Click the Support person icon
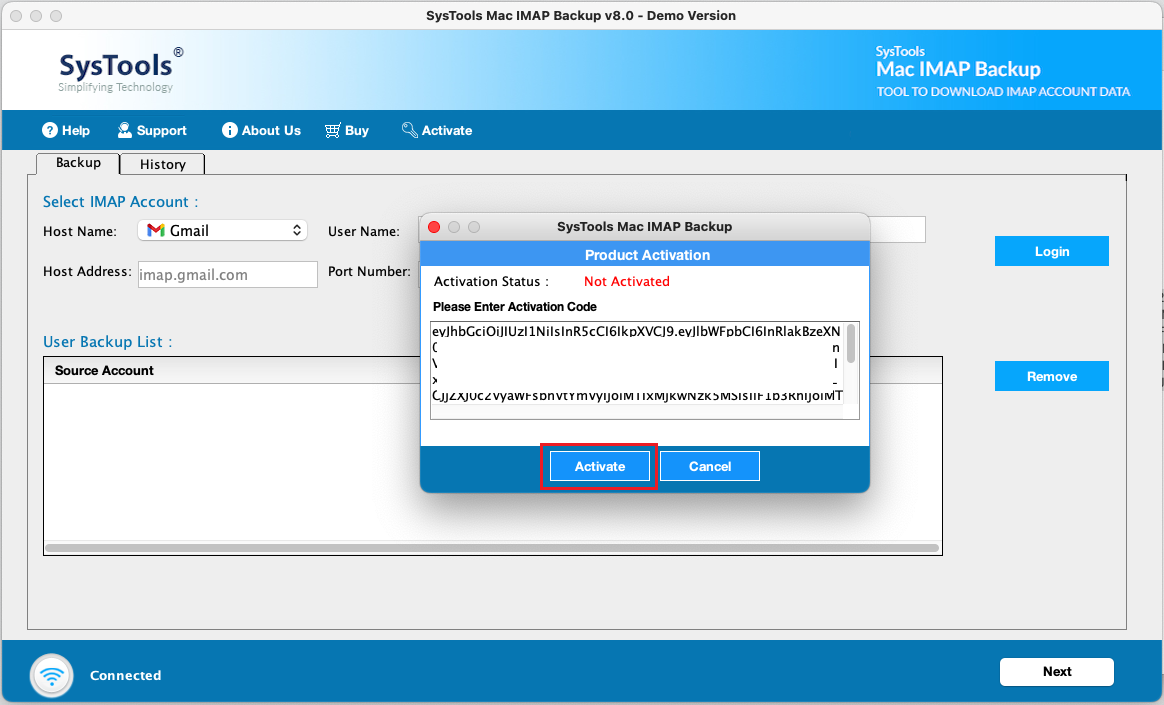Image resolution: width=1164 pixels, height=705 pixels. (x=125, y=131)
